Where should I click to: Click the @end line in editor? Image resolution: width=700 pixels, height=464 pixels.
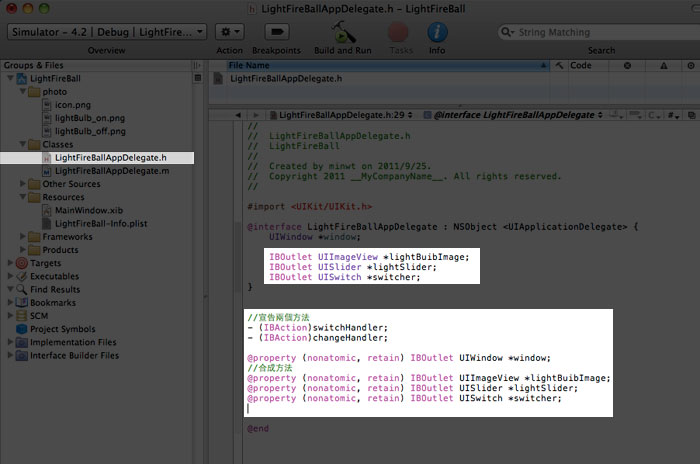click(x=258, y=429)
